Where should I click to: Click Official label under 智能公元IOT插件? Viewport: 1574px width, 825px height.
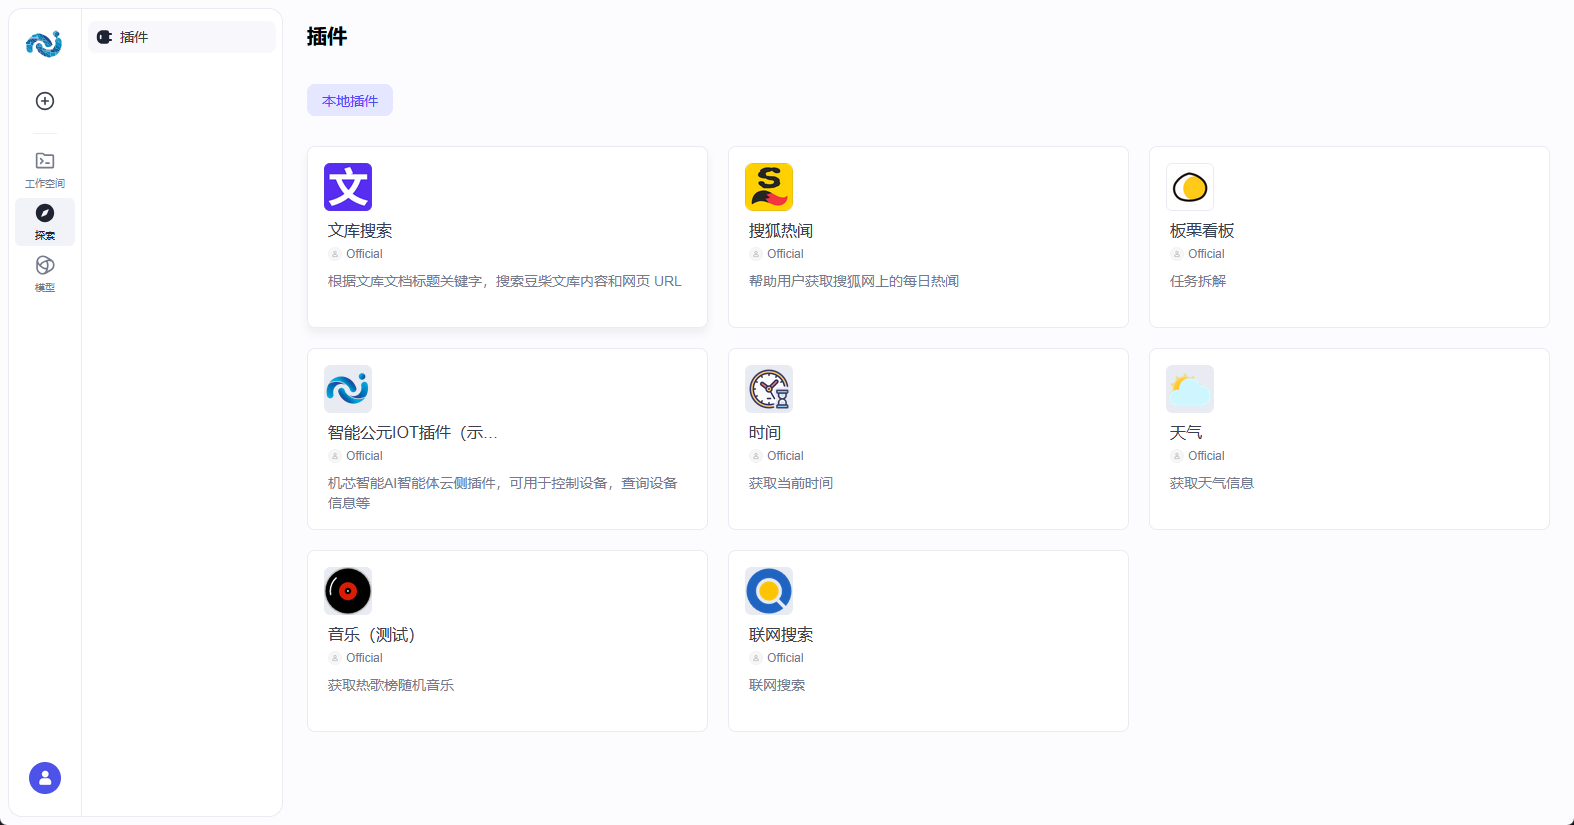tap(364, 456)
